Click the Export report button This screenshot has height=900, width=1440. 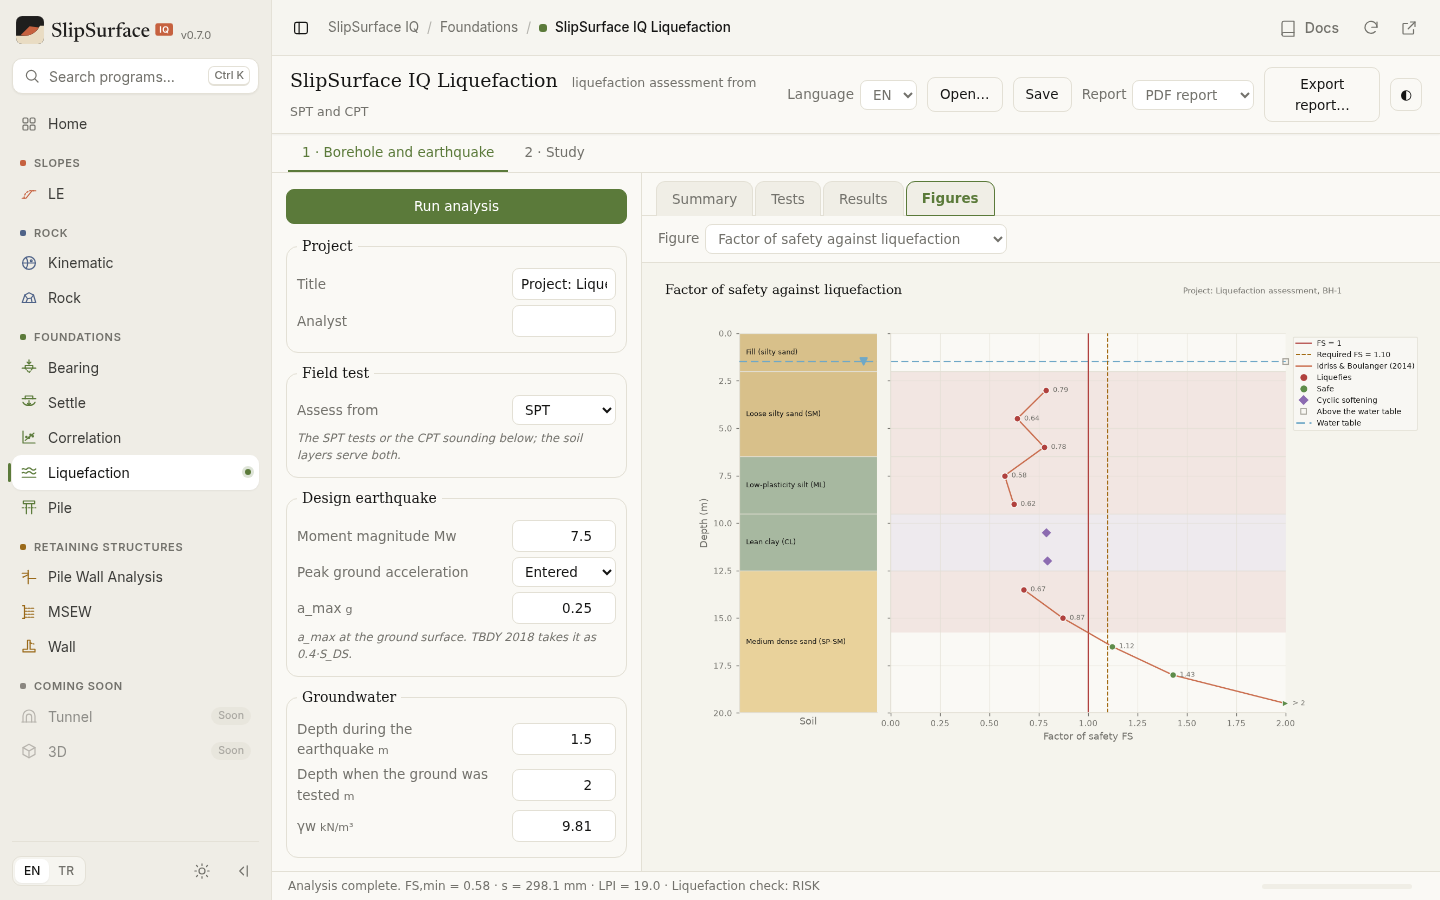(1322, 95)
